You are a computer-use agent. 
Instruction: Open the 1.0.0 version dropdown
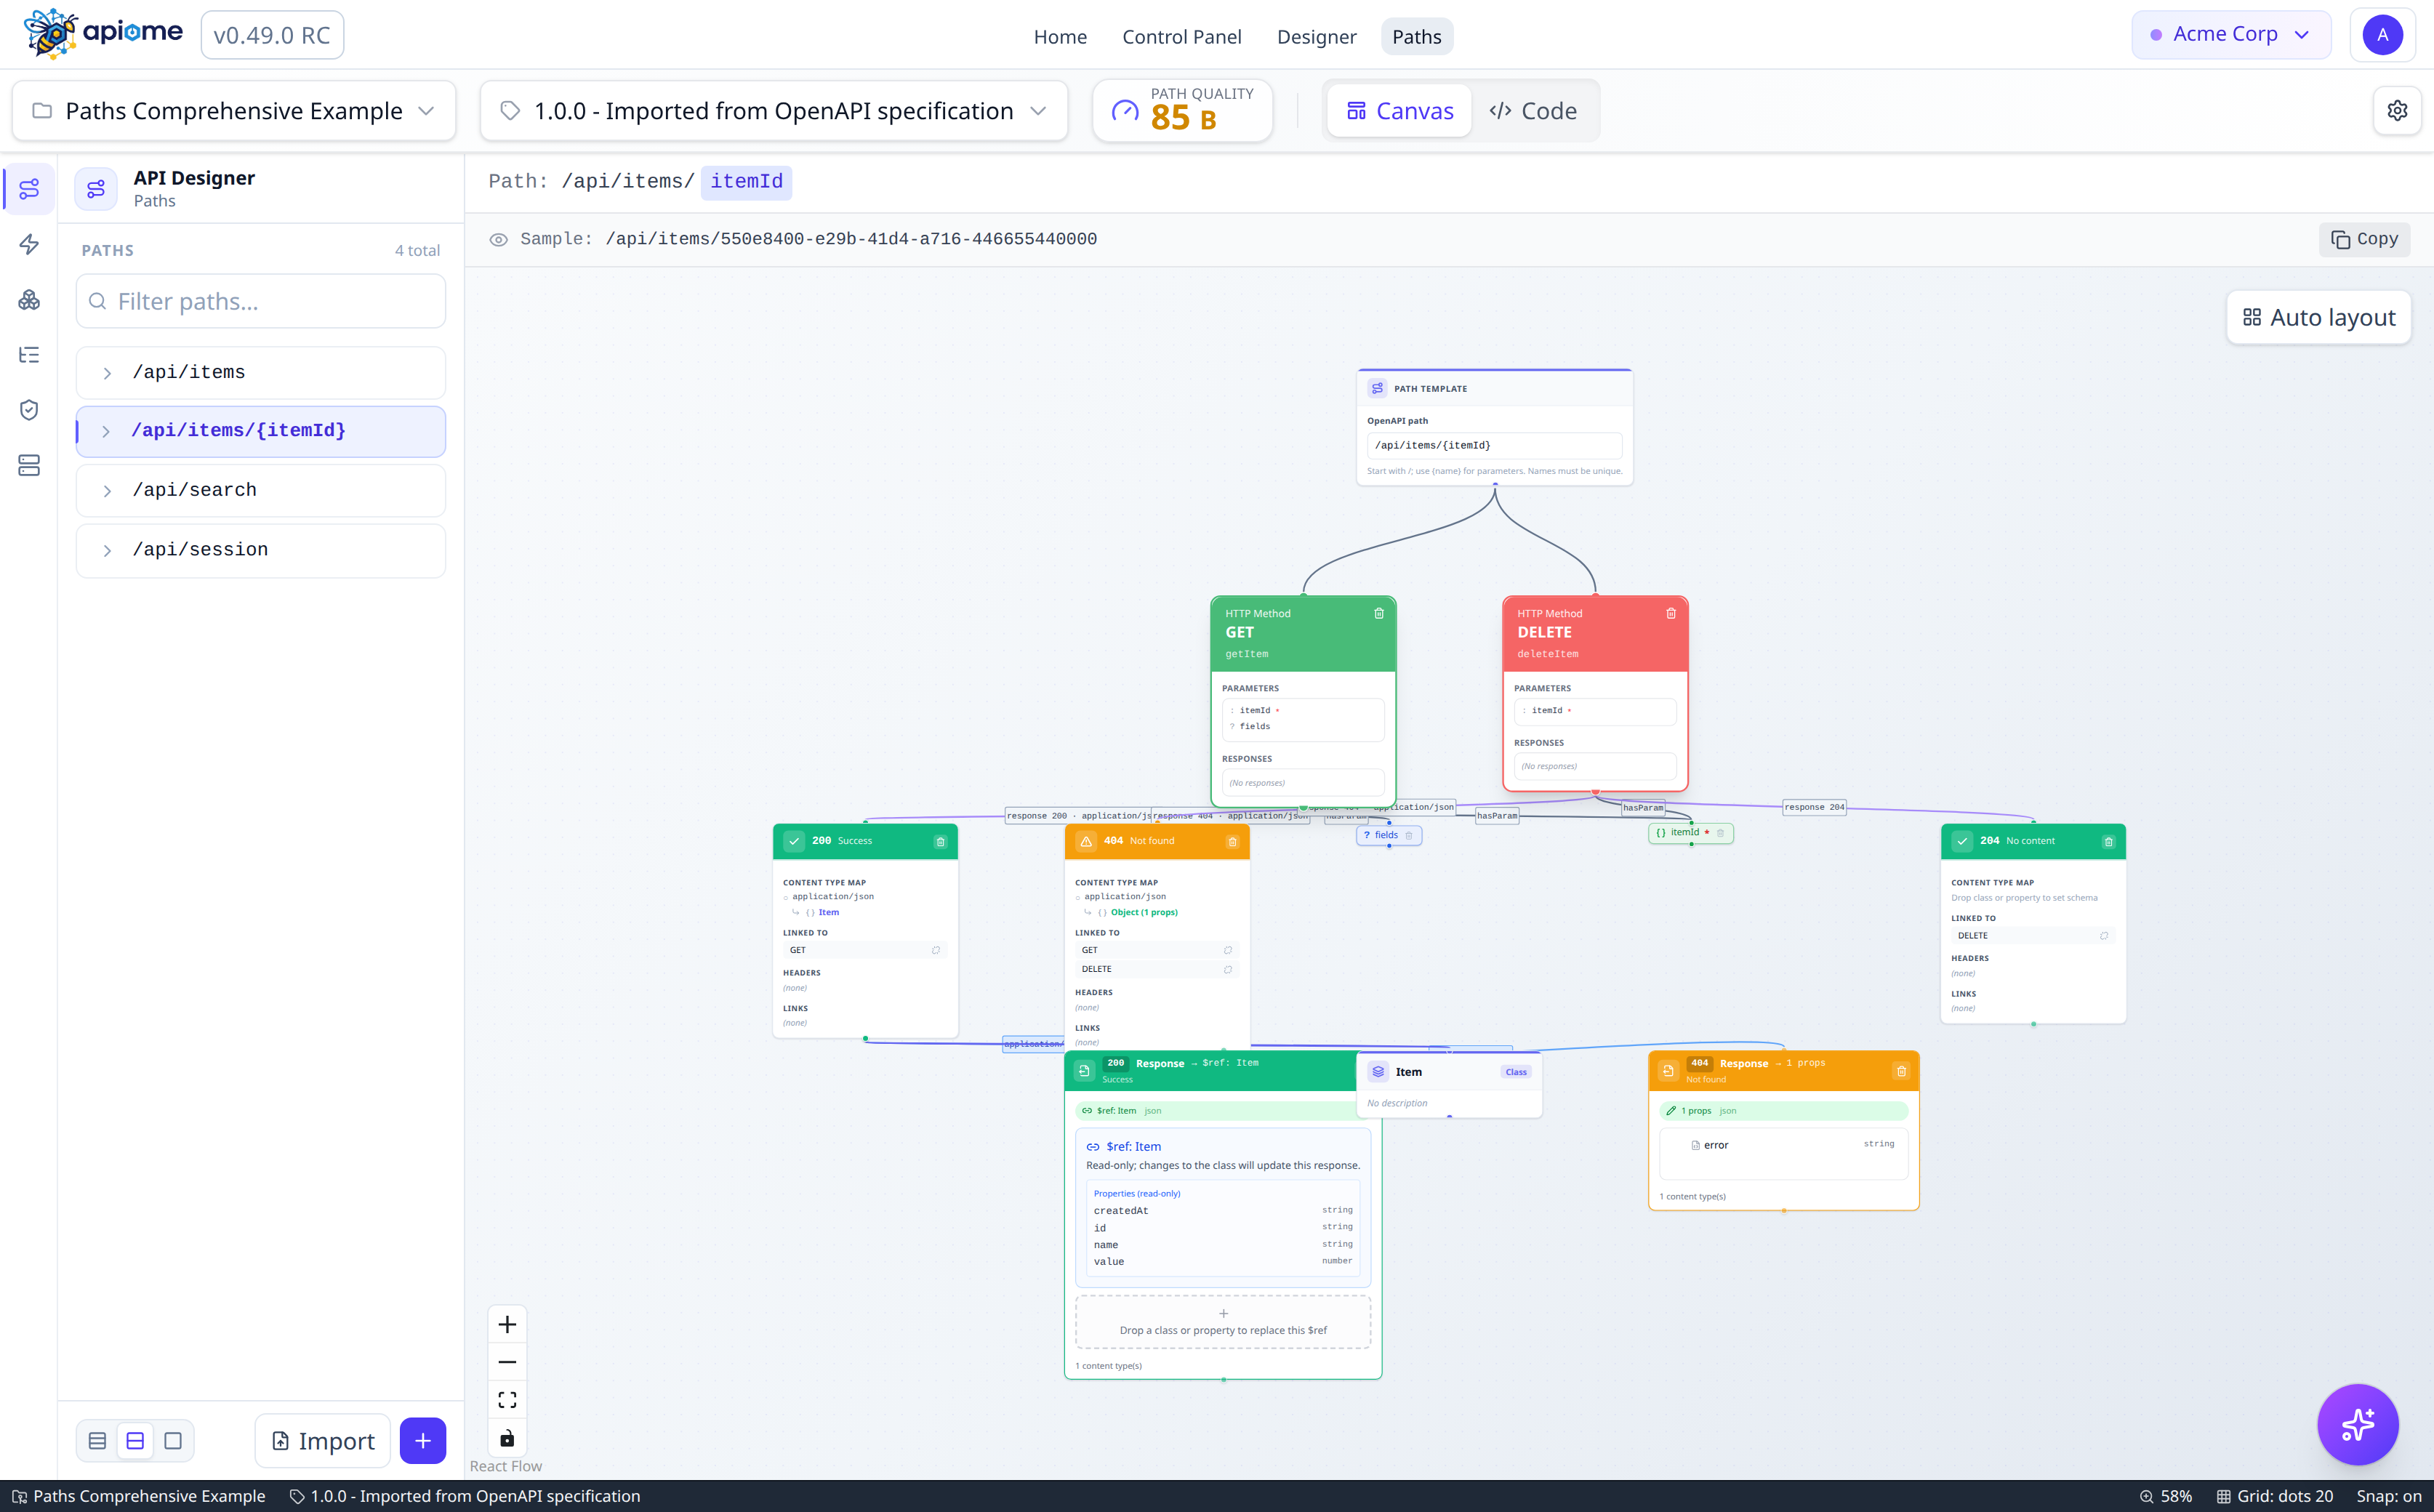(x=774, y=111)
